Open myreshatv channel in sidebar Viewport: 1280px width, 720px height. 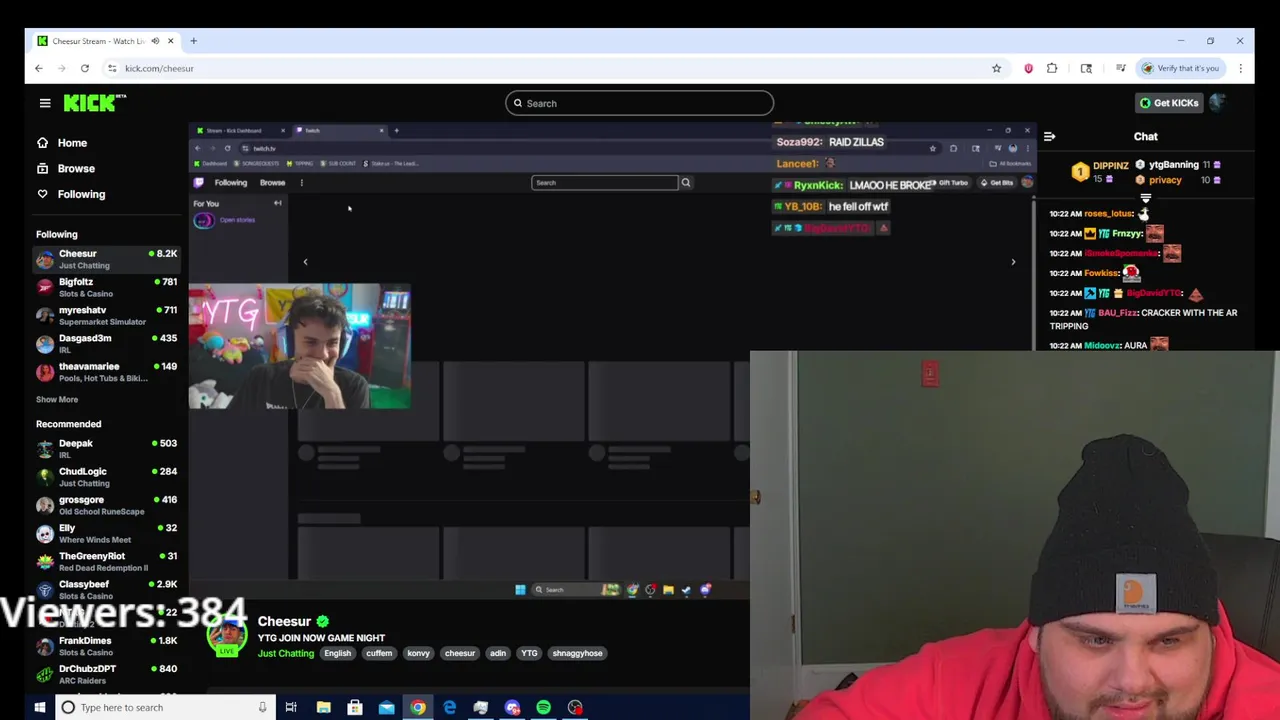click(106, 315)
